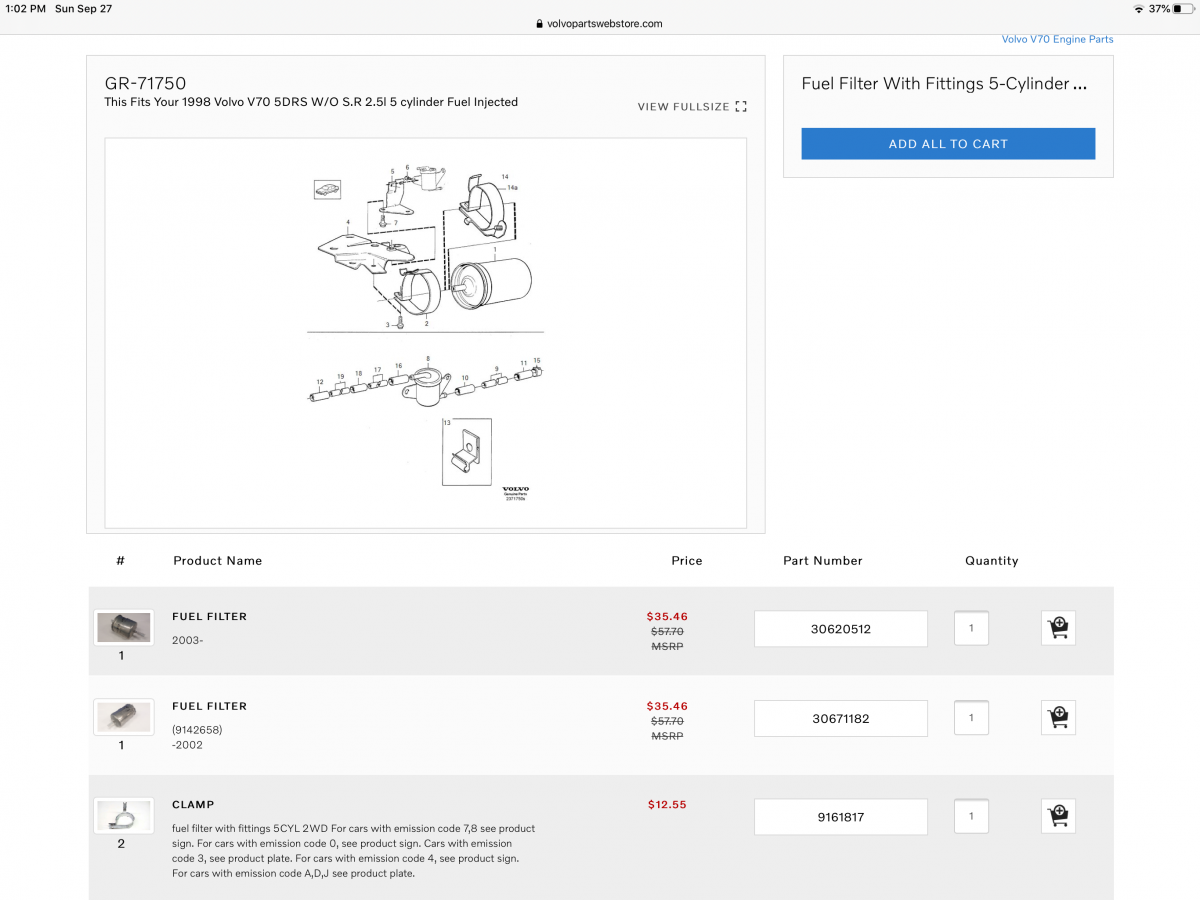Select part number field 9161817
The width and height of the screenshot is (1200, 900).
(840, 817)
